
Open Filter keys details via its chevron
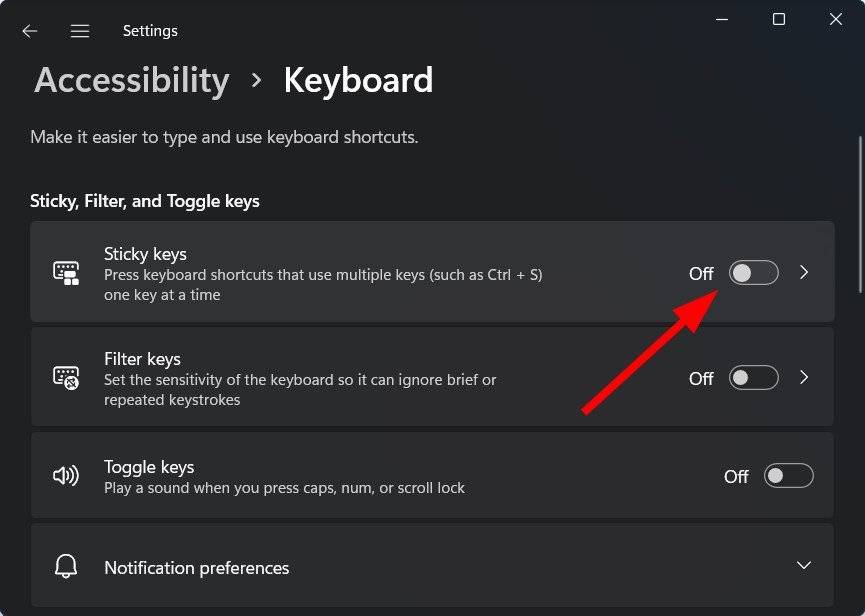(804, 378)
